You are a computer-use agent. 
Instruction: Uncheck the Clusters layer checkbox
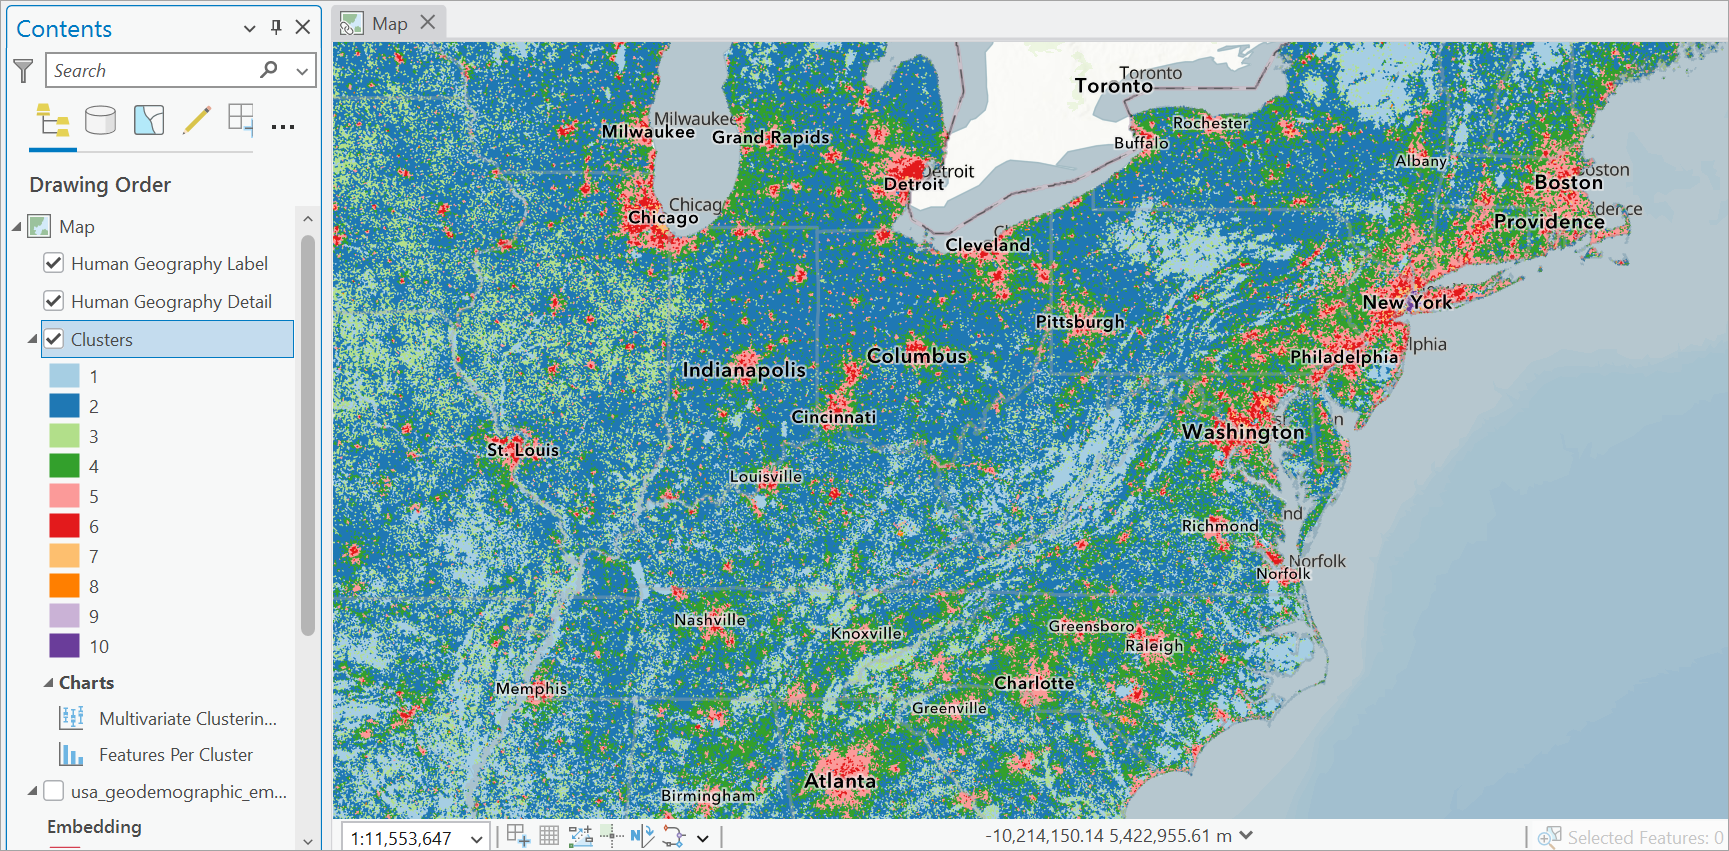click(x=54, y=339)
